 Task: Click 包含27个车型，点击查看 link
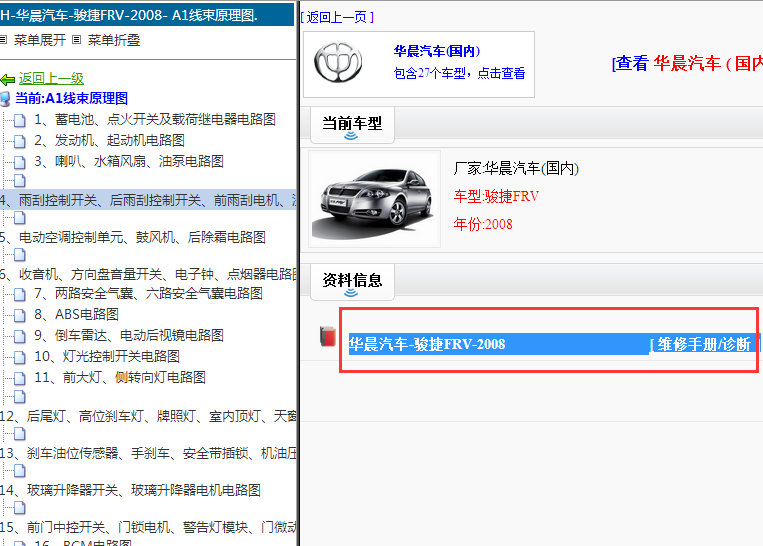(459, 73)
